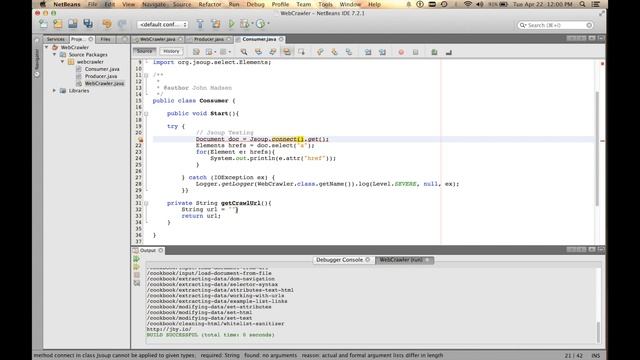Open Producer.java in the project tree
The height and width of the screenshot is (360, 640).
101,76
